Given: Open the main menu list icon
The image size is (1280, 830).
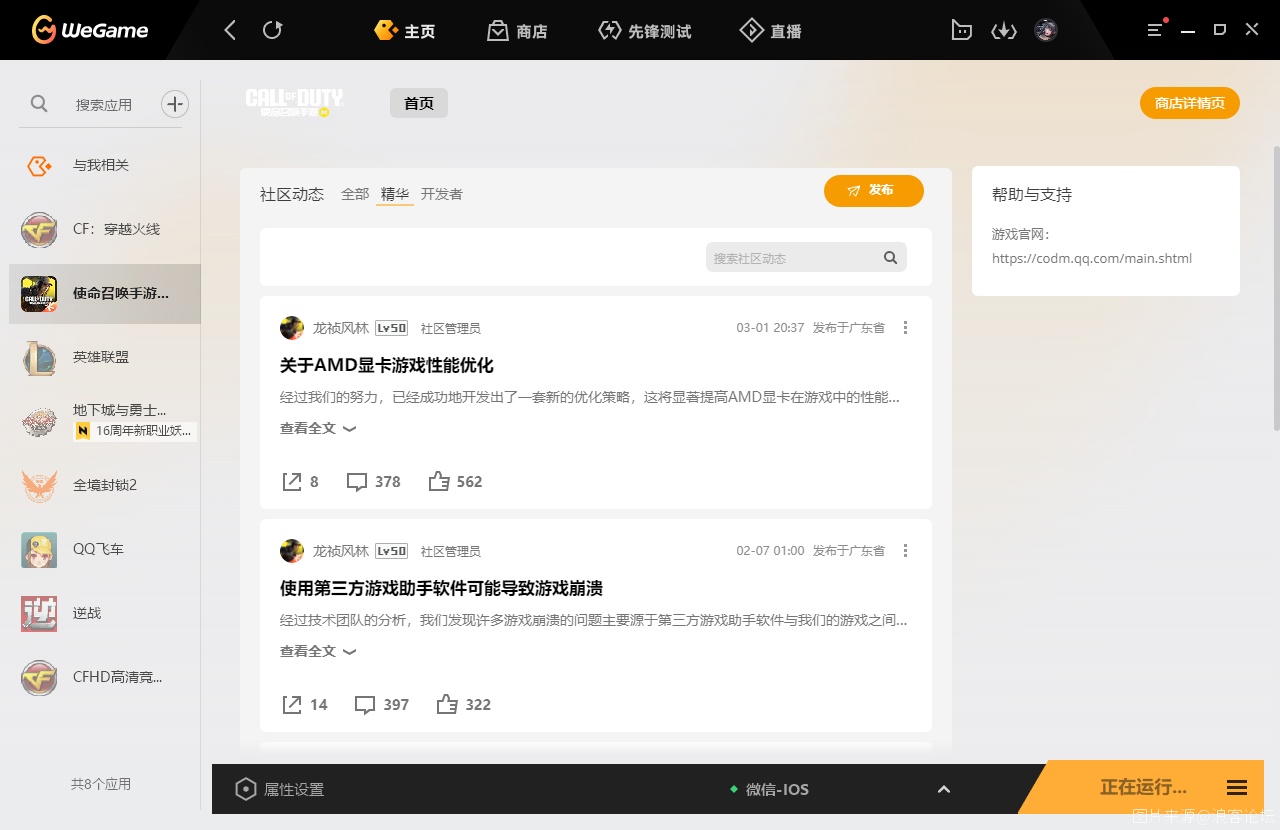Looking at the screenshot, I should point(1155,30).
